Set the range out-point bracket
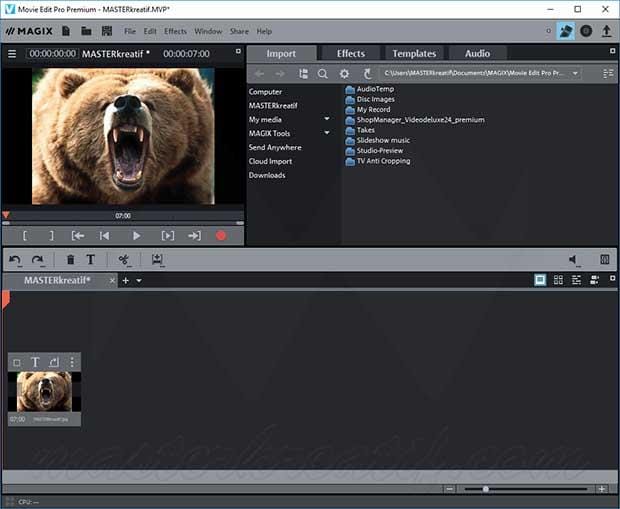The width and height of the screenshot is (620, 509). point(51,236)
